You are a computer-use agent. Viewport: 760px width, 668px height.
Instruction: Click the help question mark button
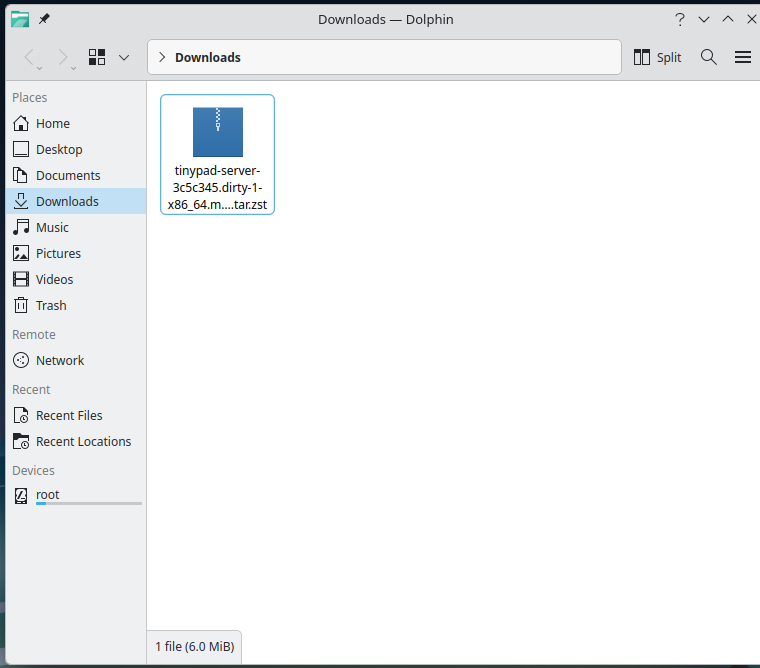click(x=680, y=19)
